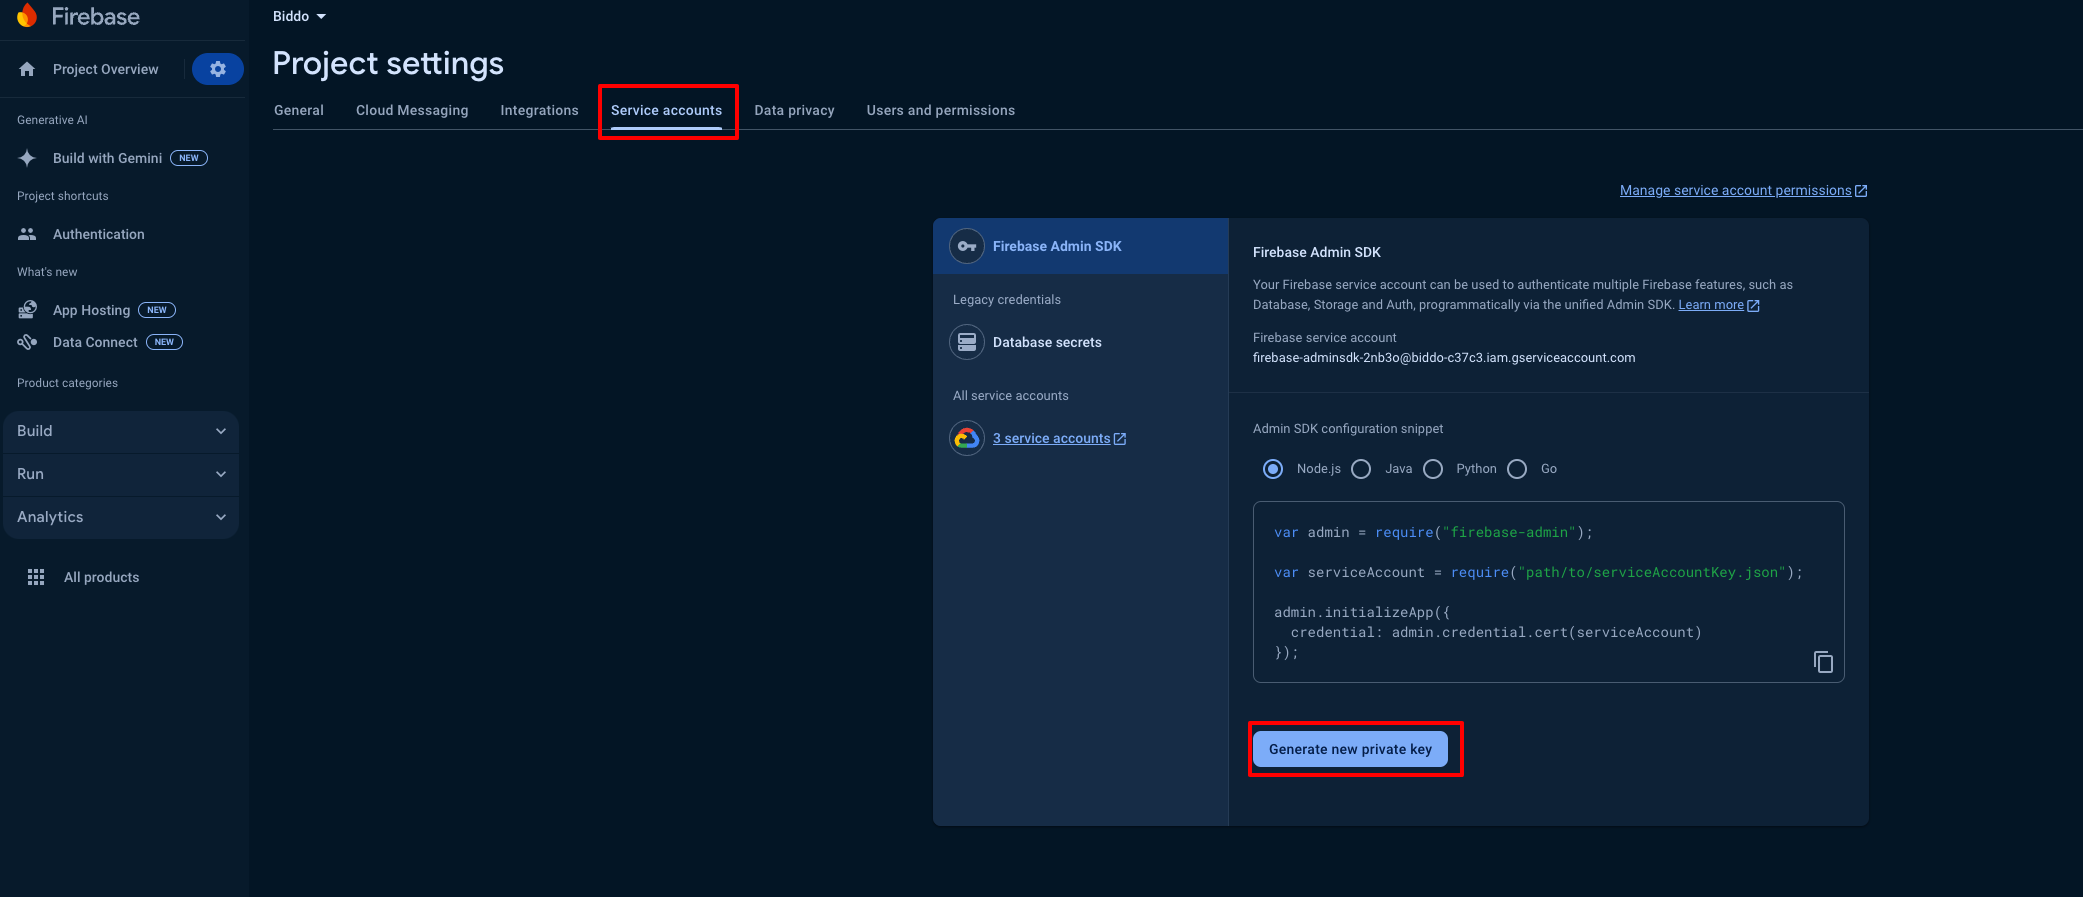Click the service account email address
This screenshot has width=2083, height=897.
coord(1444,358)
